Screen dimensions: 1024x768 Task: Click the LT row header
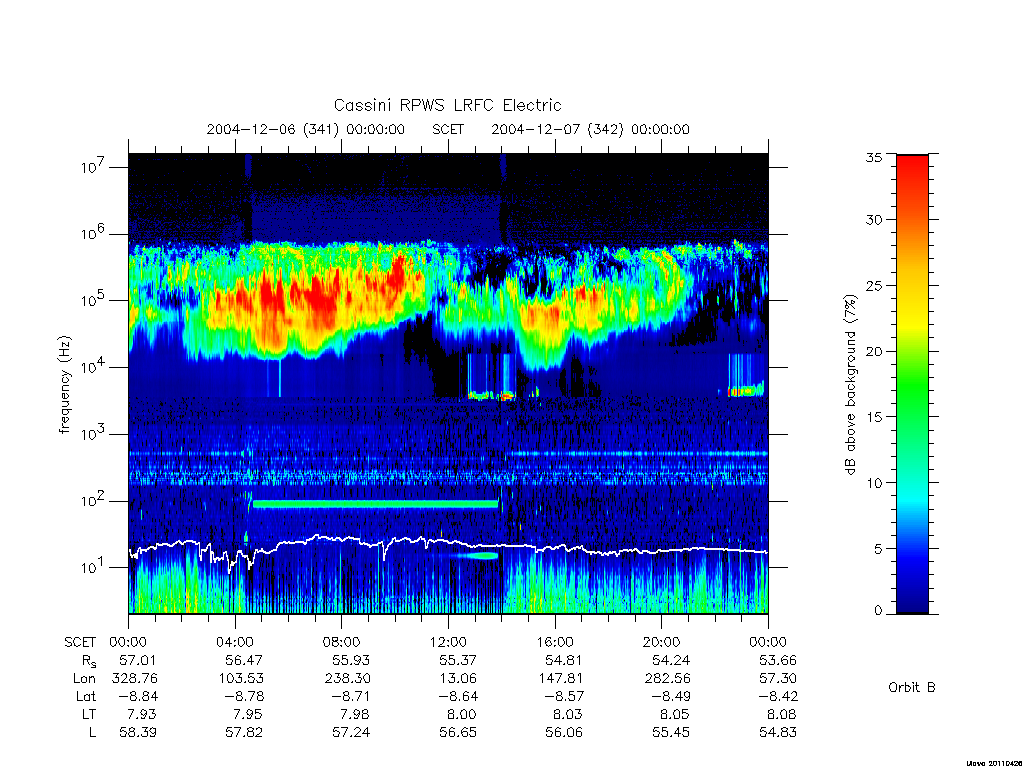pyautogui.click(x=88, y=714)
